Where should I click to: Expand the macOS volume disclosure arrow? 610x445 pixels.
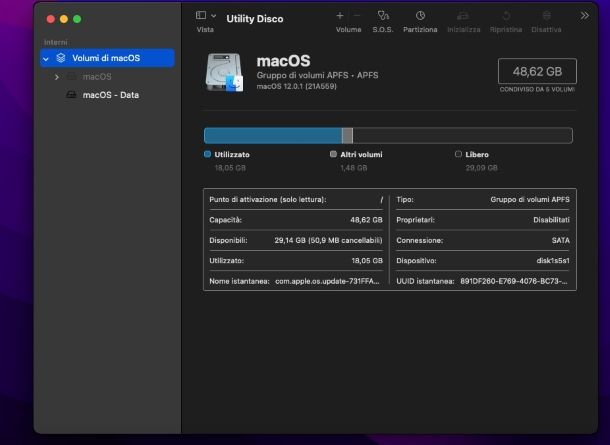coord(57,77)
